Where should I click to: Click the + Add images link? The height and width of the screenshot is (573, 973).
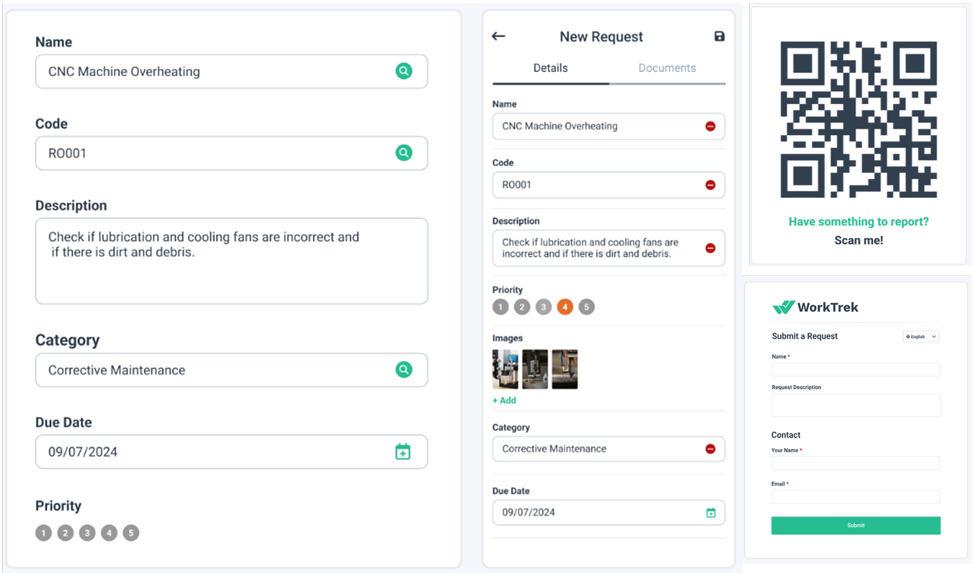pos(504,400)
